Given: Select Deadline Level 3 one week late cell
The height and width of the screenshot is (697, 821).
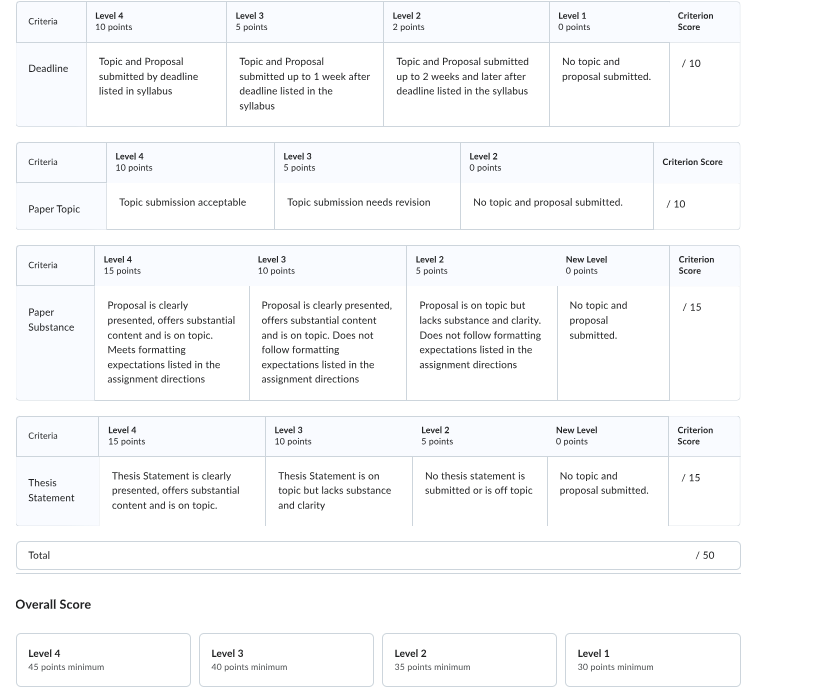Looking at the screenshot, I should (x=305, y=84).
